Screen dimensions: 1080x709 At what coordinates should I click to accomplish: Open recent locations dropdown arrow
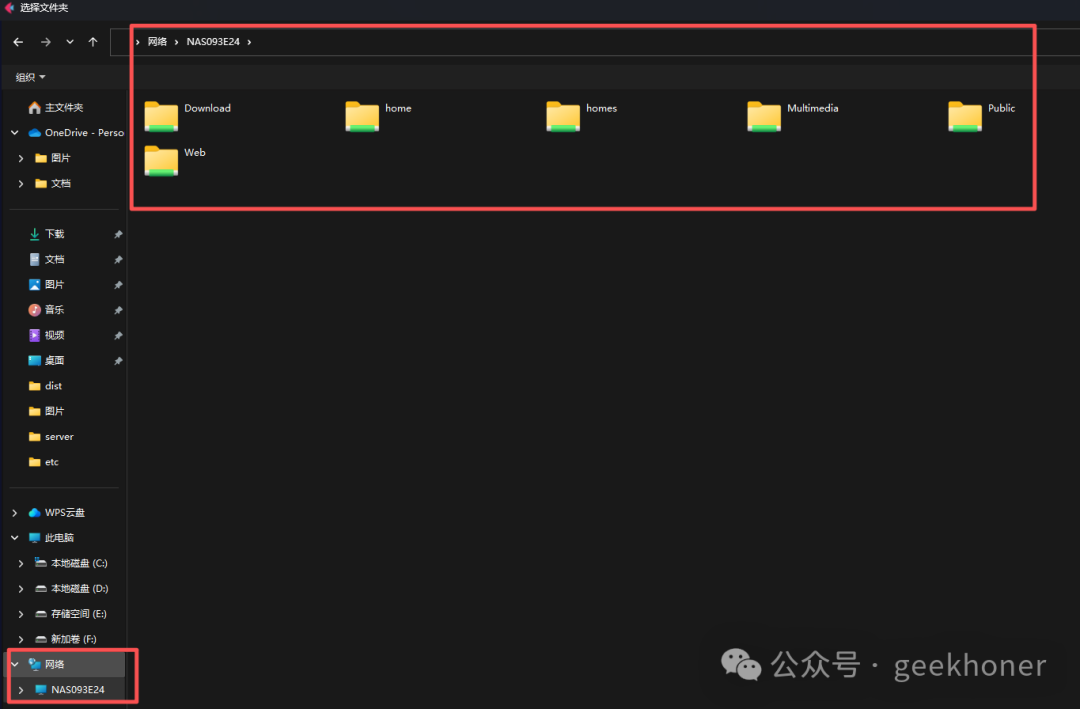pos(70,42)
